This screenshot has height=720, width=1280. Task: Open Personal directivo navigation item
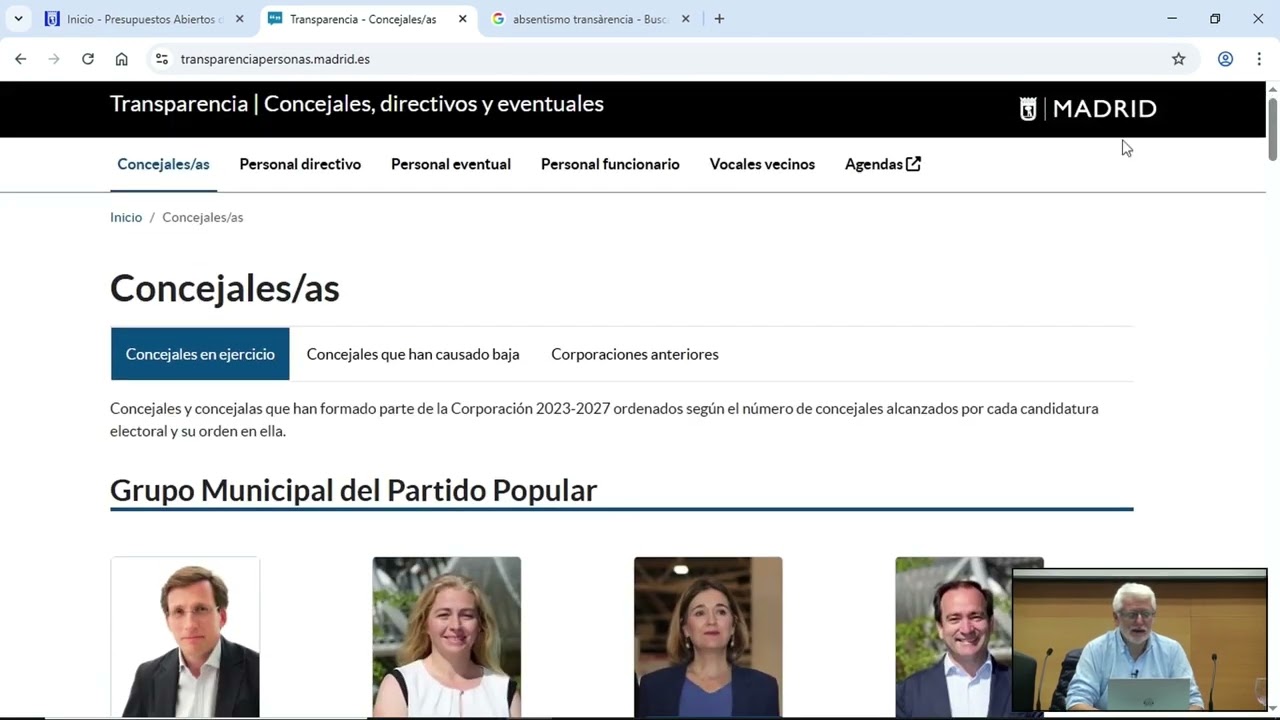click(x=300, y=164)
